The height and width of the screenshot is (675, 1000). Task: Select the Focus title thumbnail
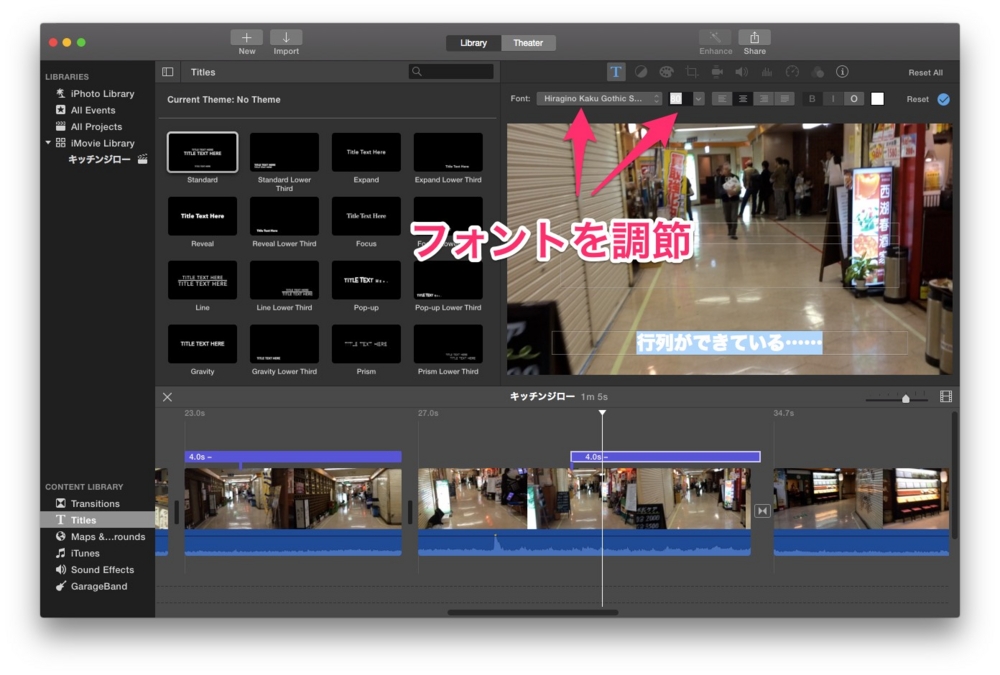tap(366, 216)
